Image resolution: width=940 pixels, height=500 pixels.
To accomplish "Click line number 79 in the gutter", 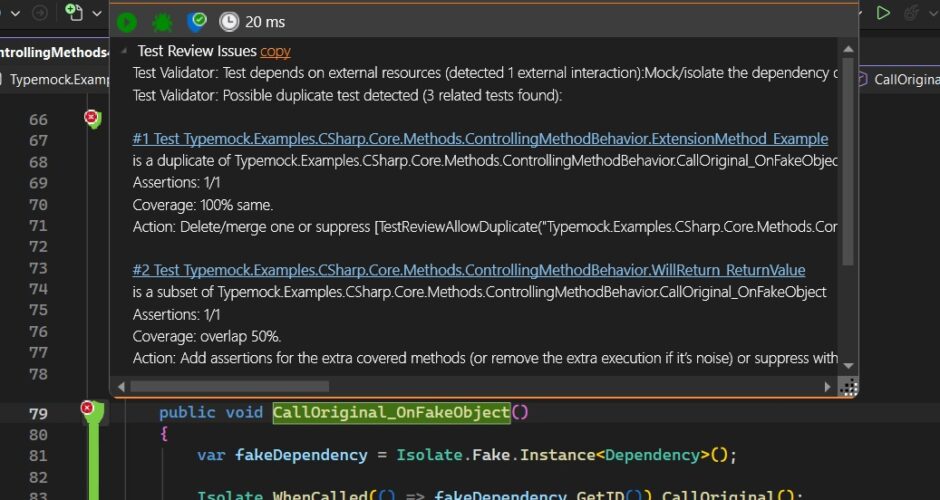I will coord(38,414).
